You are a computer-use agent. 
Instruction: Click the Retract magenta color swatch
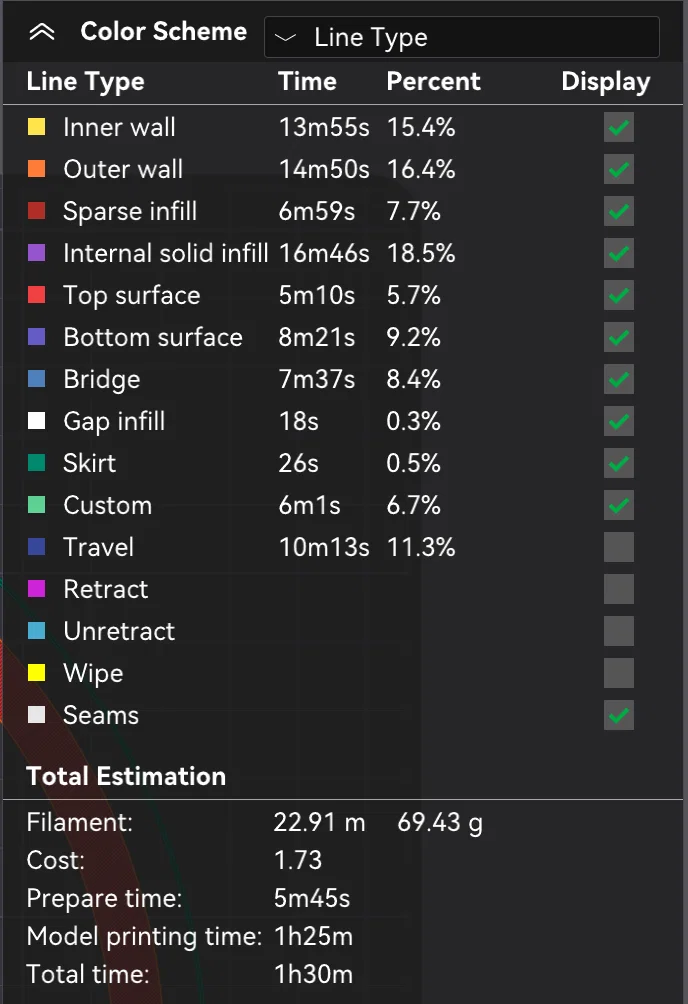tap(37, 589)
